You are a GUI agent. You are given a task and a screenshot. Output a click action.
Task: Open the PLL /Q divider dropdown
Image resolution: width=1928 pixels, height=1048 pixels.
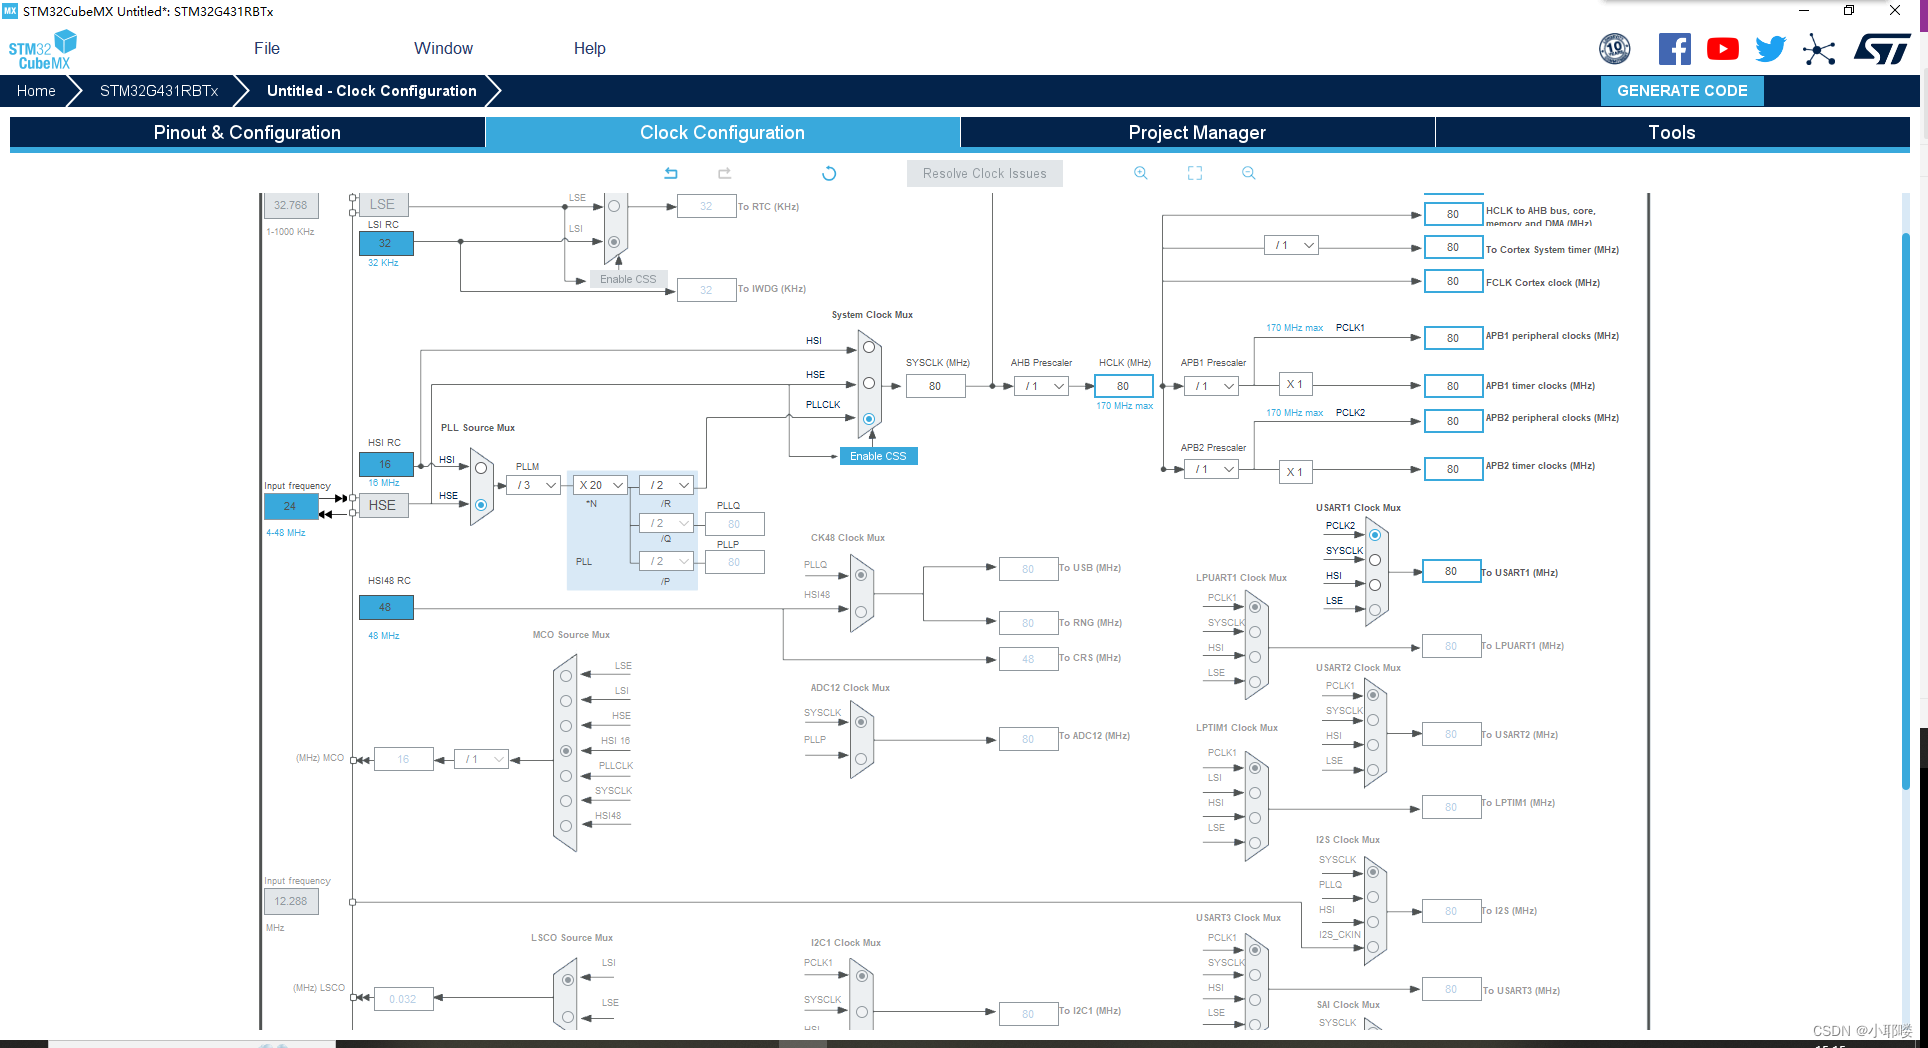point(667,523)
